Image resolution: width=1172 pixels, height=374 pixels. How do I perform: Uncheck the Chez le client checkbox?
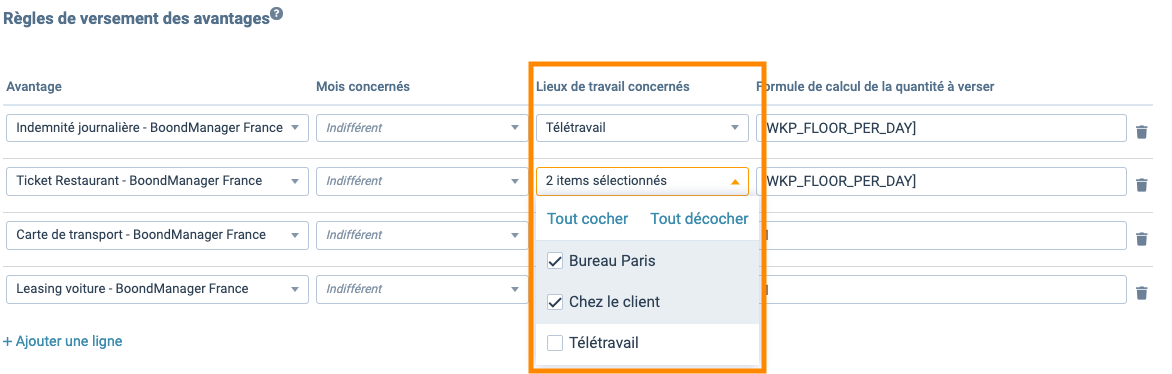555,302
